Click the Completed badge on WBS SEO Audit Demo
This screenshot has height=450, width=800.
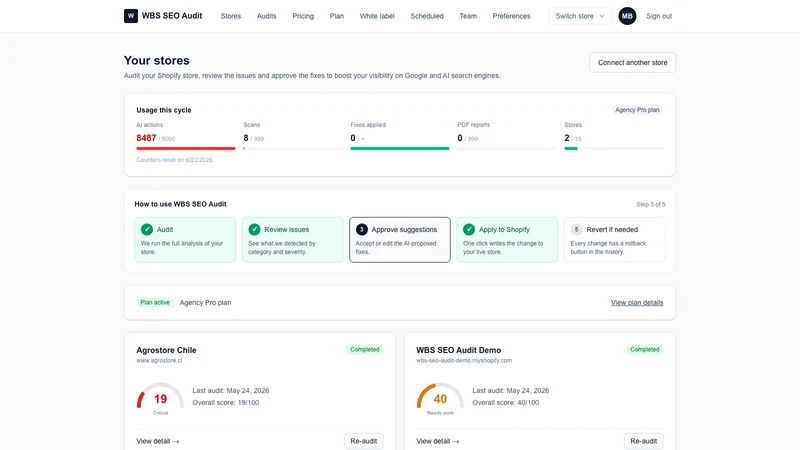pyautogui.click(x=645, y=349)
